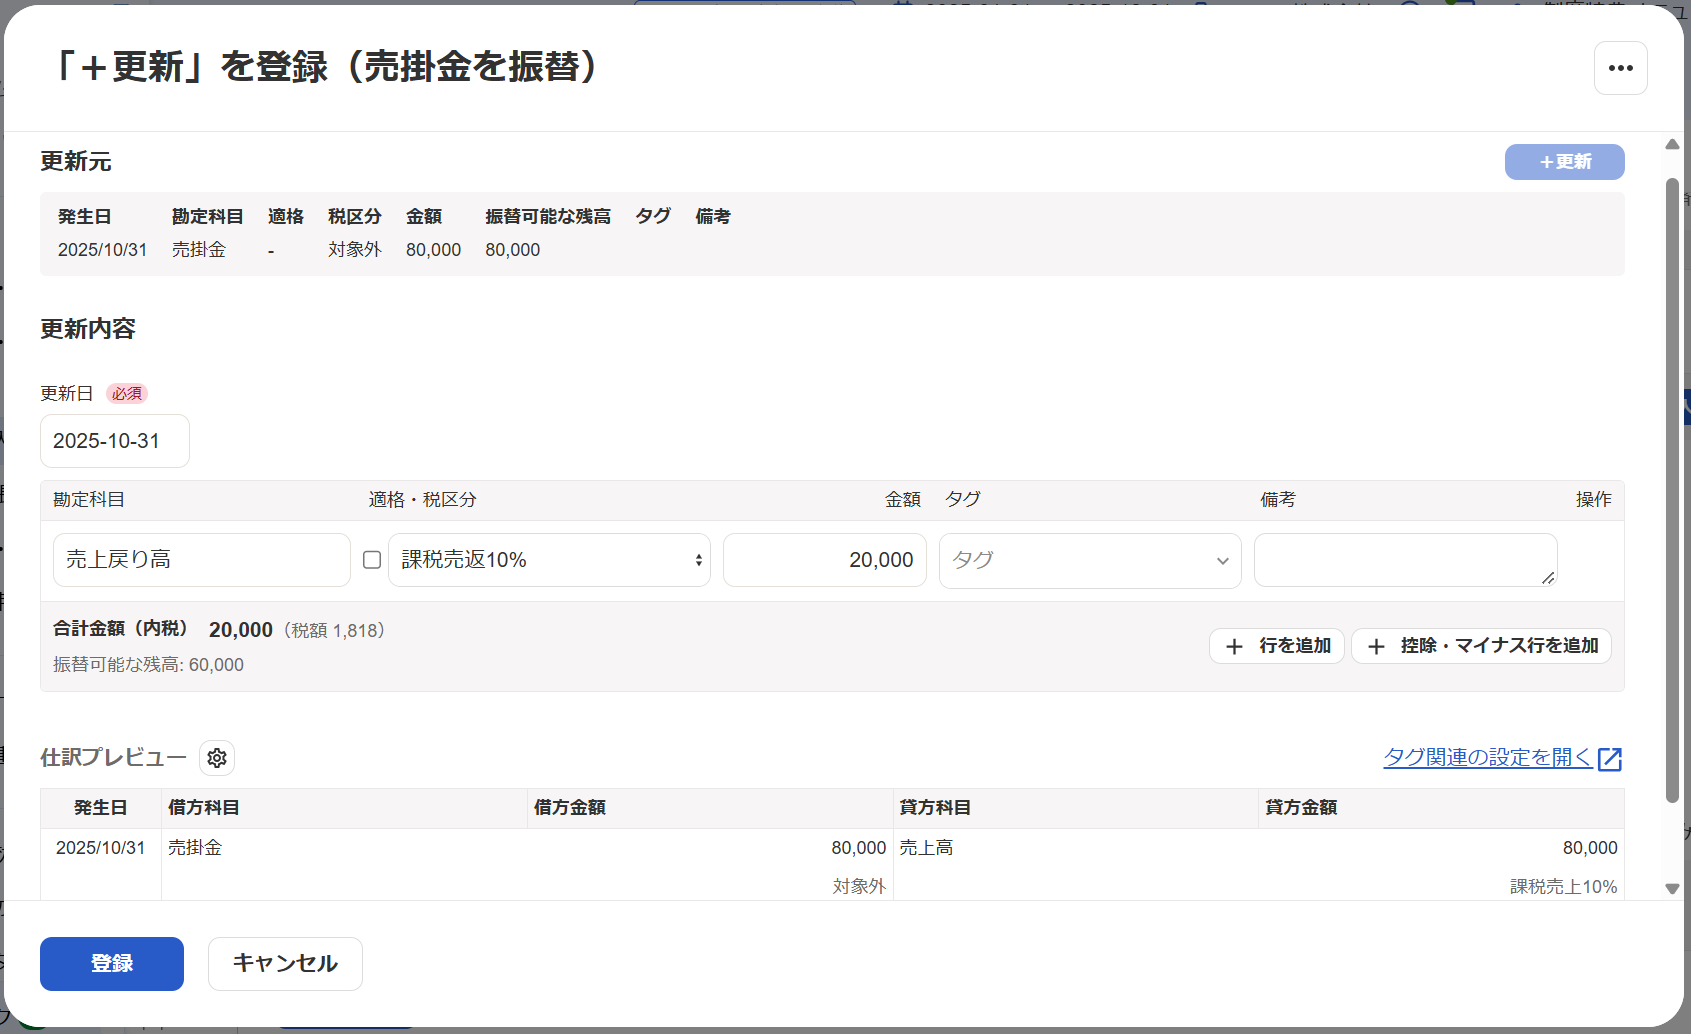Click the 行を追加 button
Screen dimensions: 1691x1034
1277,646
